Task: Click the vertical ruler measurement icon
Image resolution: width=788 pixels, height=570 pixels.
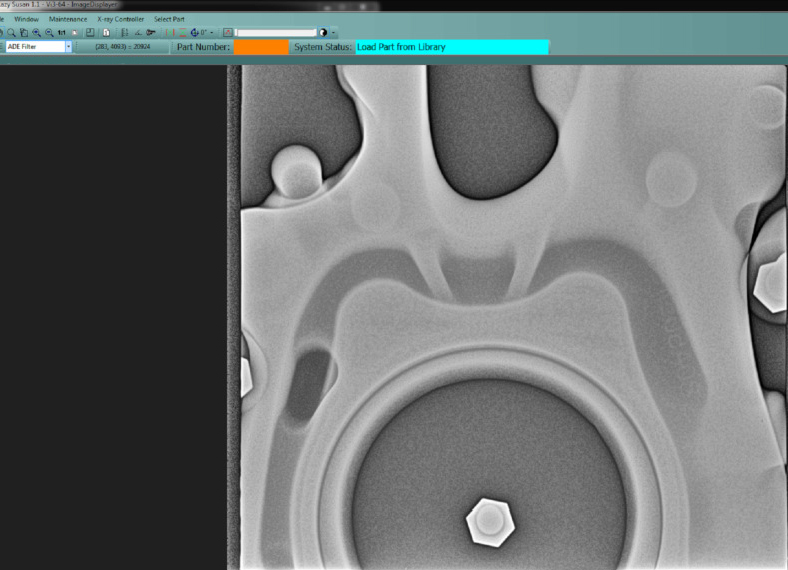Action: 124,32
